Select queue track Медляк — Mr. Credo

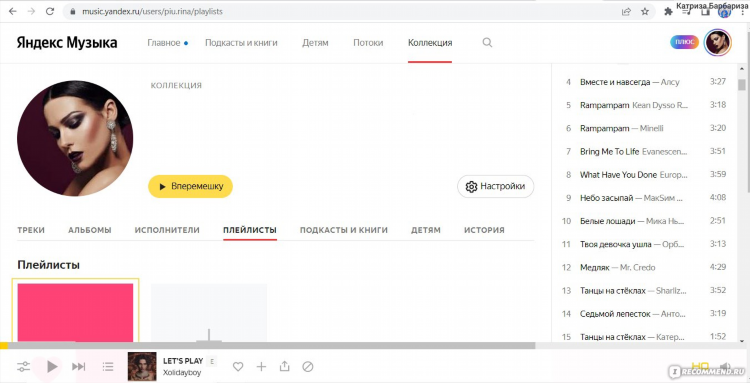(x=644, y=267)
